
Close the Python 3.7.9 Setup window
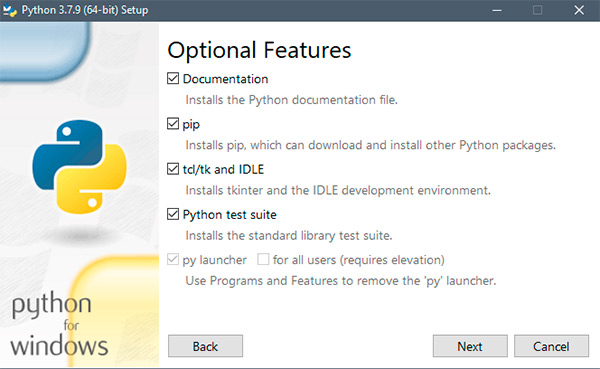pyautogui.click(x=579, y=10)
